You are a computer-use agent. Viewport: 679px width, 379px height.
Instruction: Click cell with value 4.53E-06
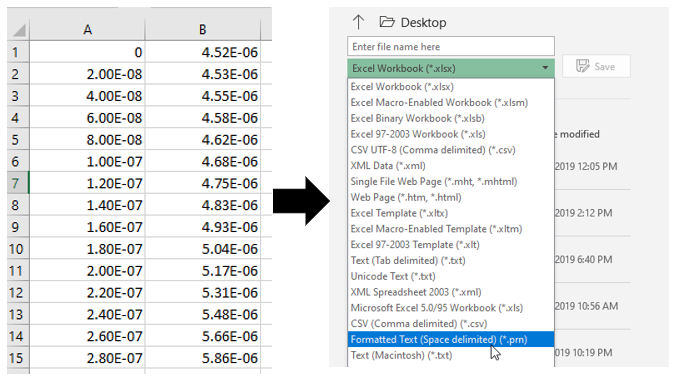203,74
